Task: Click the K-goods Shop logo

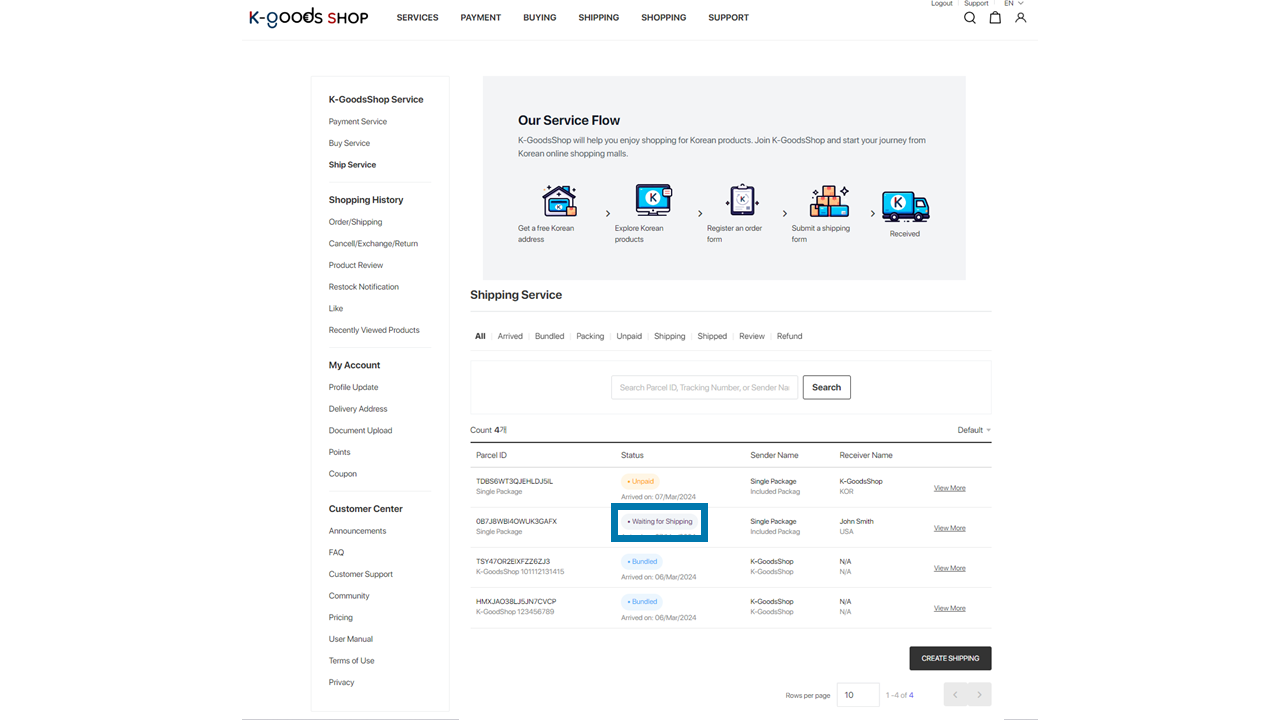Action: tap(308, 17)
